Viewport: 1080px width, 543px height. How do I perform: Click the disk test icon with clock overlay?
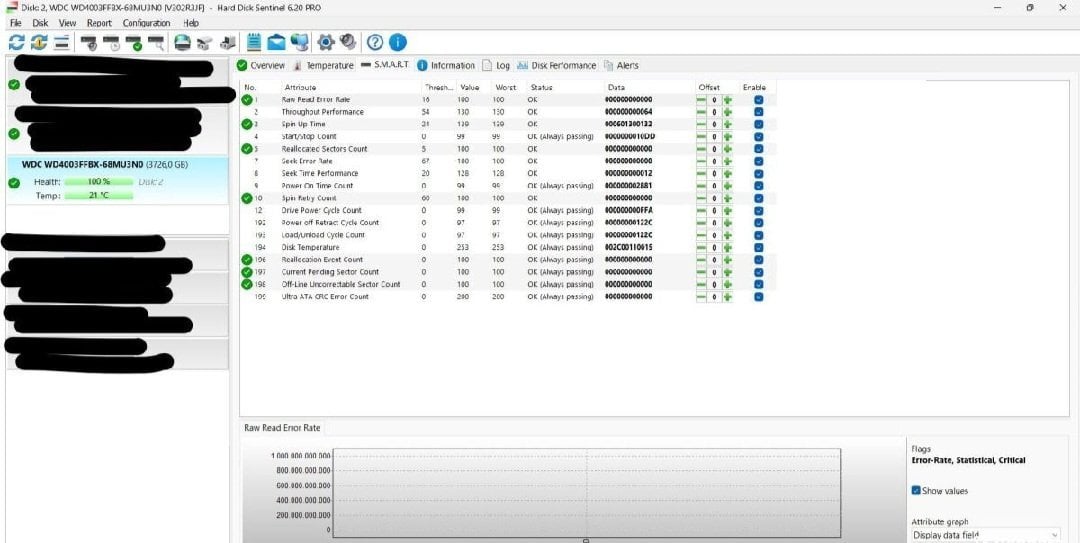[x=112, y=43]
